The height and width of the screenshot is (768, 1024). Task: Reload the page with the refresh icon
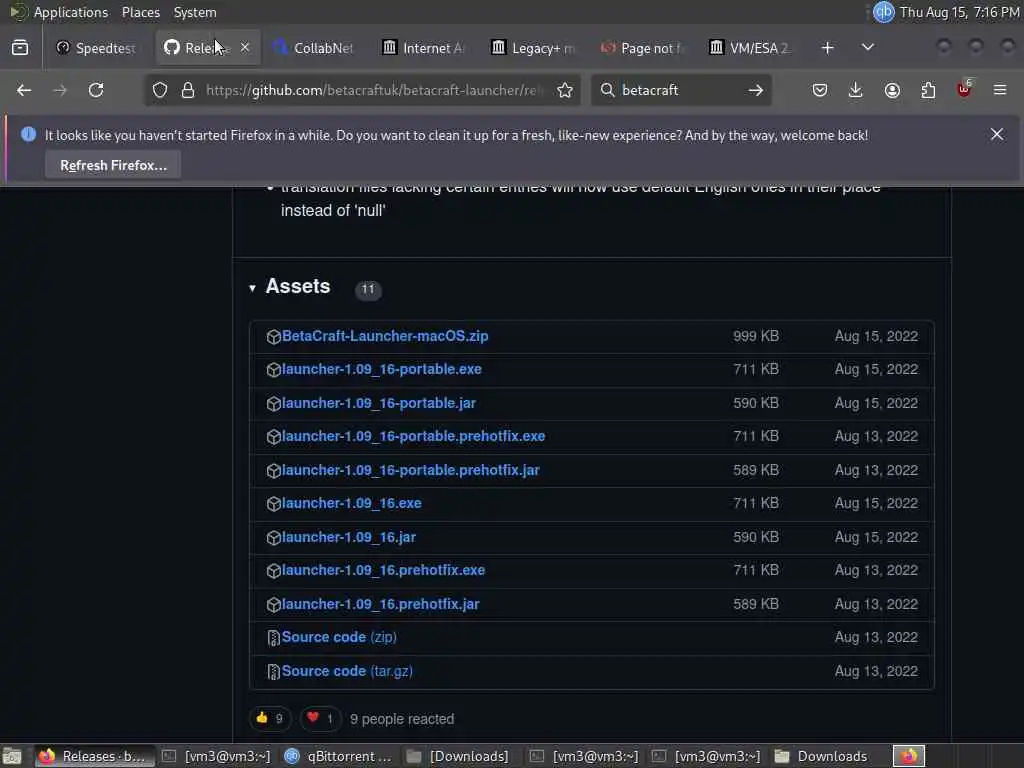96,90
